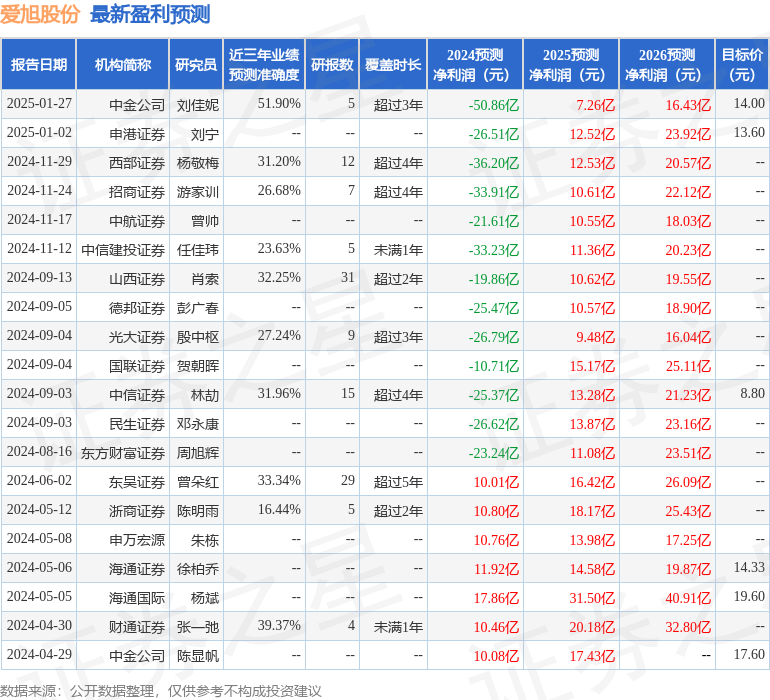
Task: Click the target price 14.33
Action: [749, 567]
